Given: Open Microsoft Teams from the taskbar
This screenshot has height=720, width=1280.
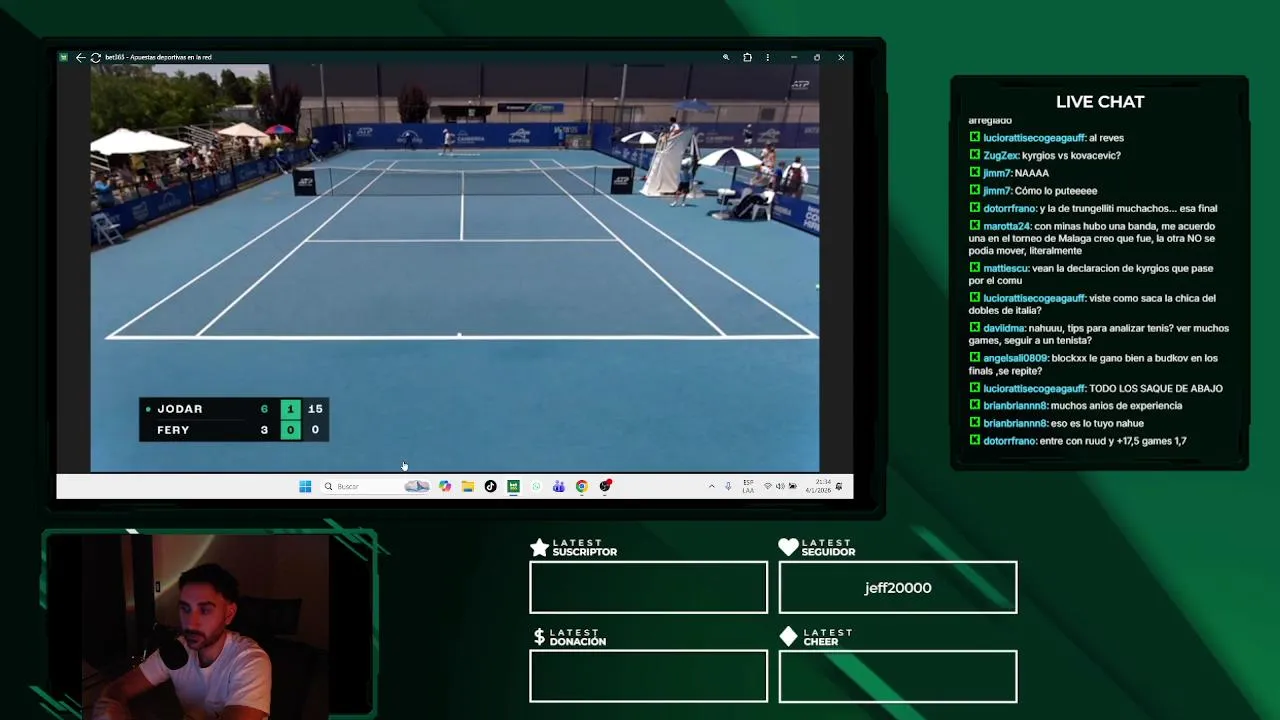Looking at the screenshot, I should 558,486.
